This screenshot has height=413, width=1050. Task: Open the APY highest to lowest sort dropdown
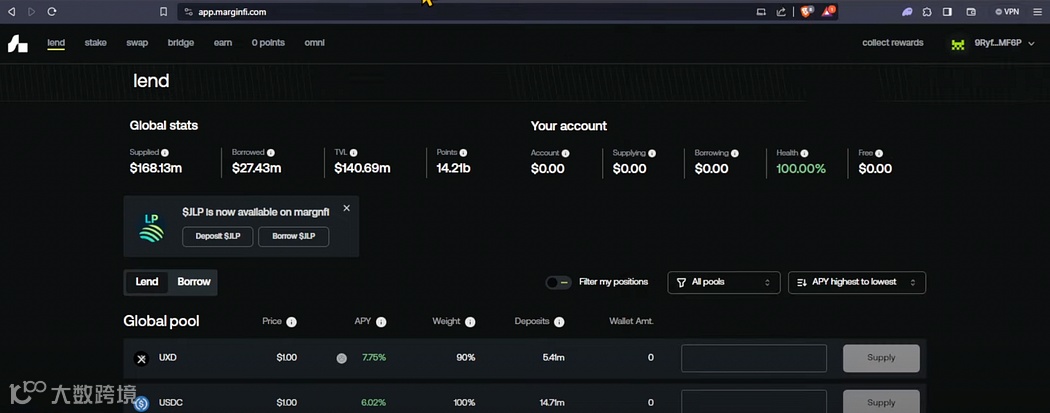coord(857,282)
